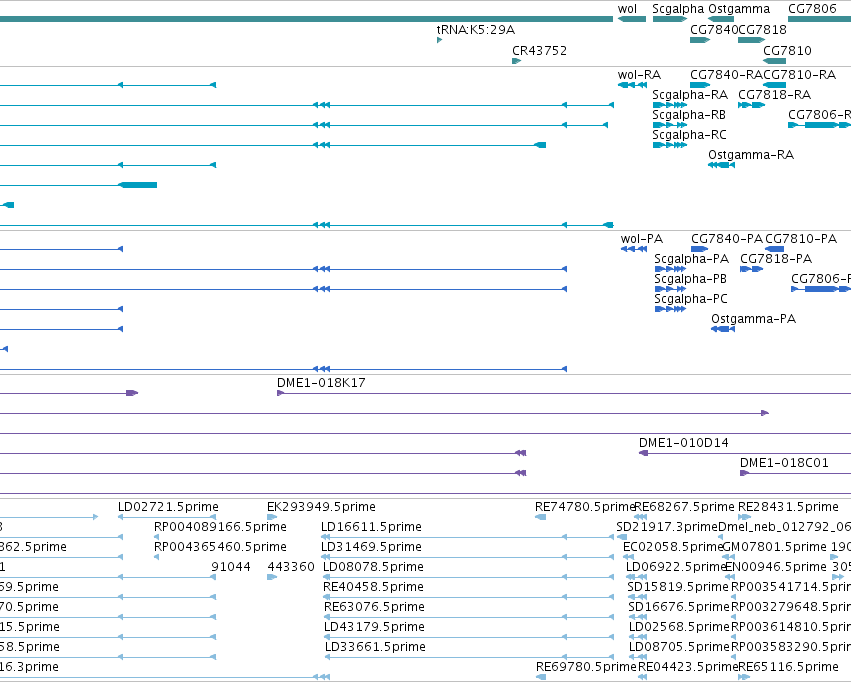Open the wol-RA transcript label
The image size is (851, 682).
point(639,75)
